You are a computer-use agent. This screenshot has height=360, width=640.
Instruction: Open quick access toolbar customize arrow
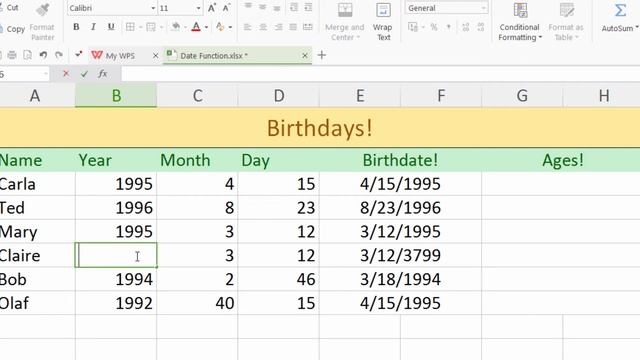78,54
